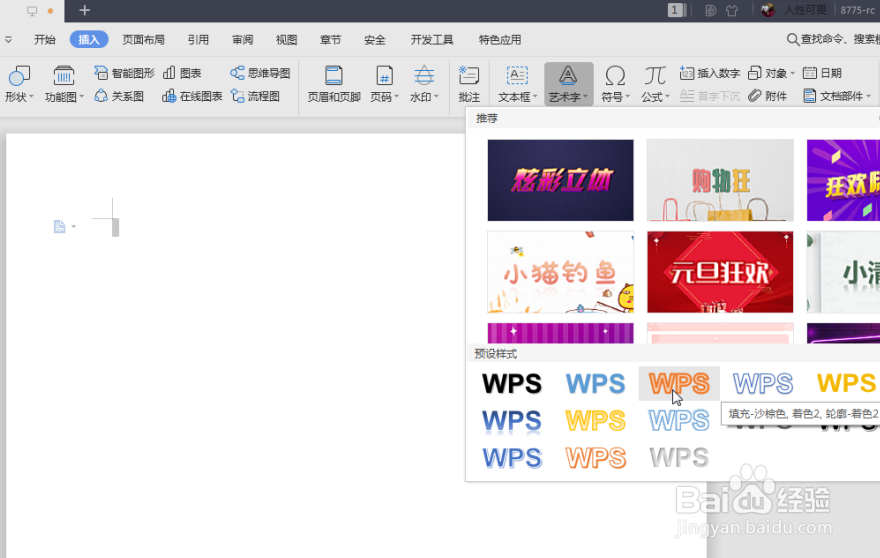Image resolution: width=880 pixels, height=558 pixels.
Task: Choose the gold WPS preset, first row
Action: click(845, 383)
